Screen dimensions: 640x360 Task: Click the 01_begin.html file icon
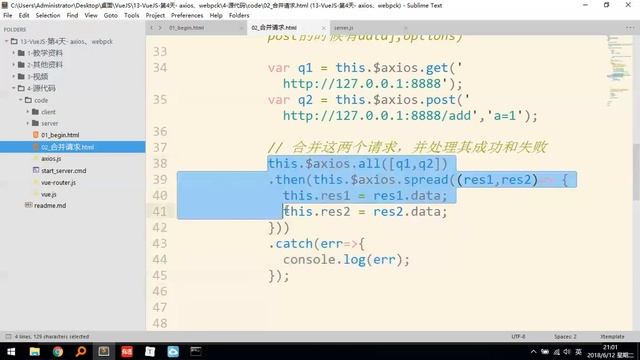coord(36,135)
